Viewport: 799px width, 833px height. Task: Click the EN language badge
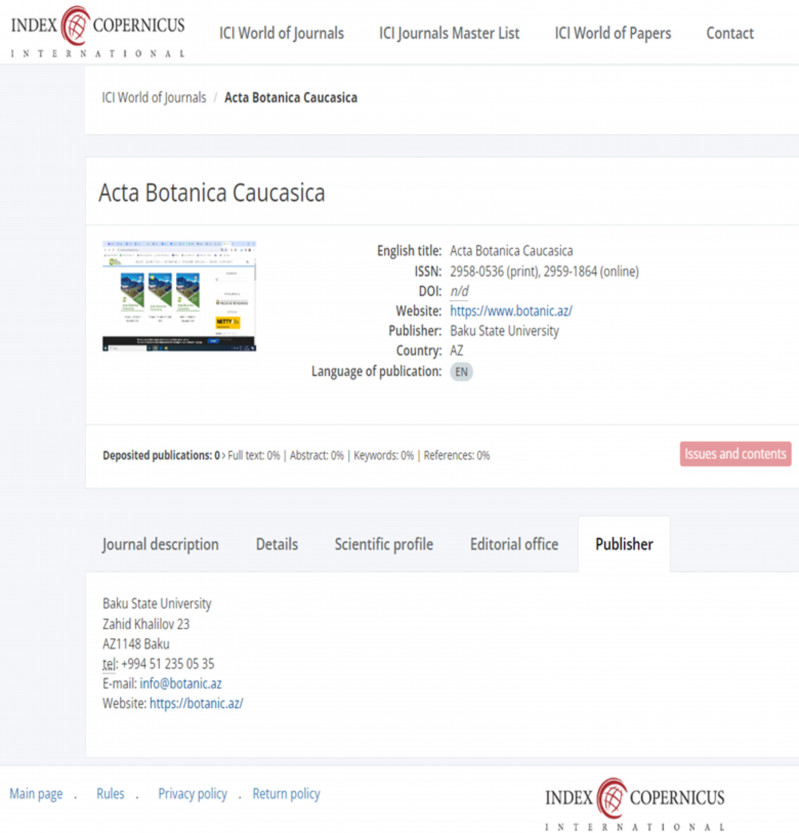(x=461, y=371)
